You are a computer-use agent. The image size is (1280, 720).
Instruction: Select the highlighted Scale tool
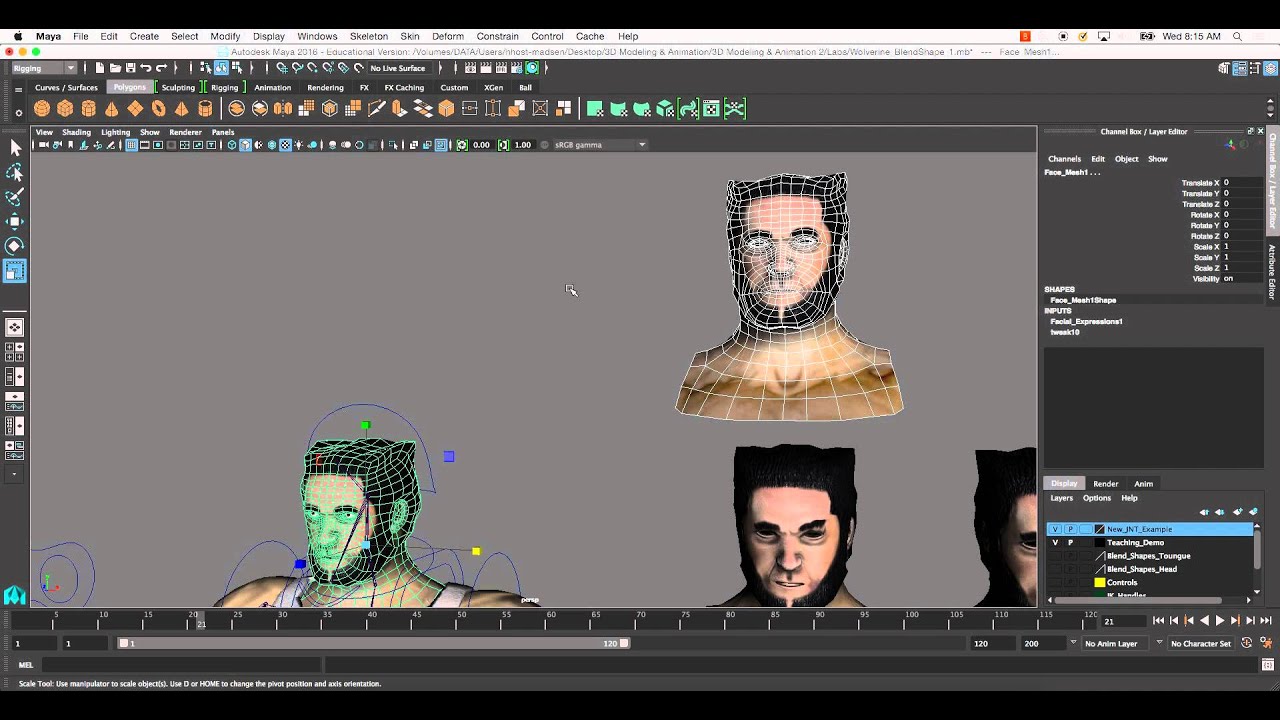(15, 271)
